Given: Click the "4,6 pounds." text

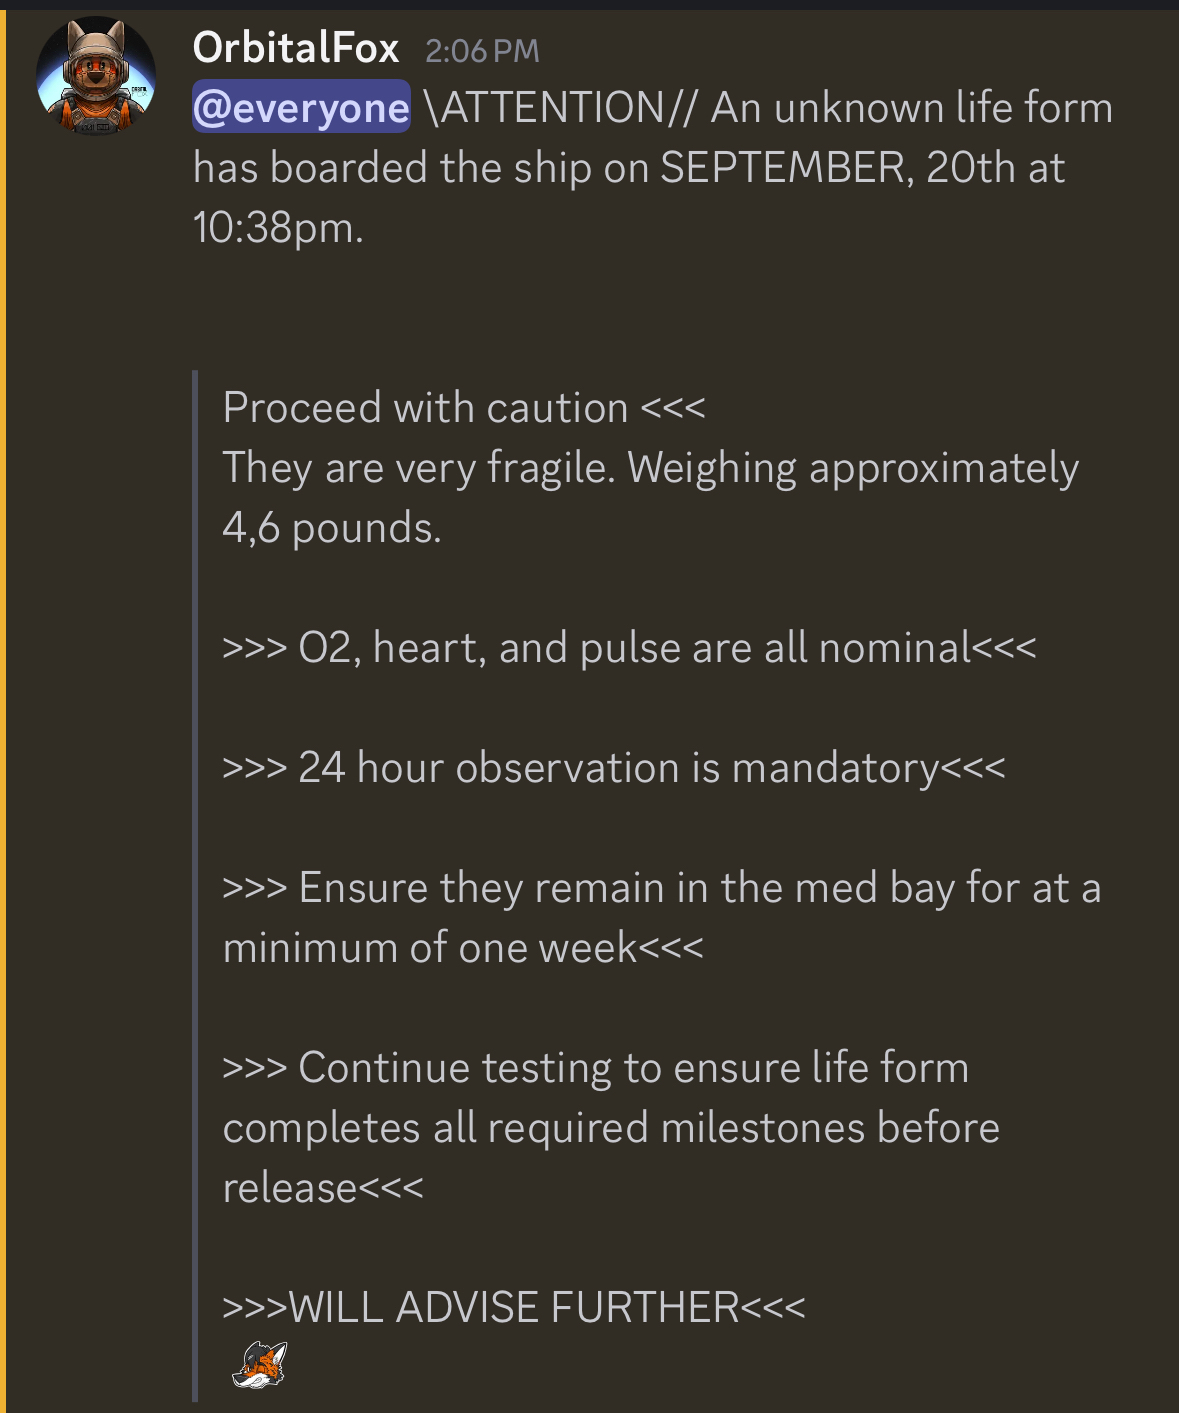Looking at the screenshot, I should click(332, 528).
